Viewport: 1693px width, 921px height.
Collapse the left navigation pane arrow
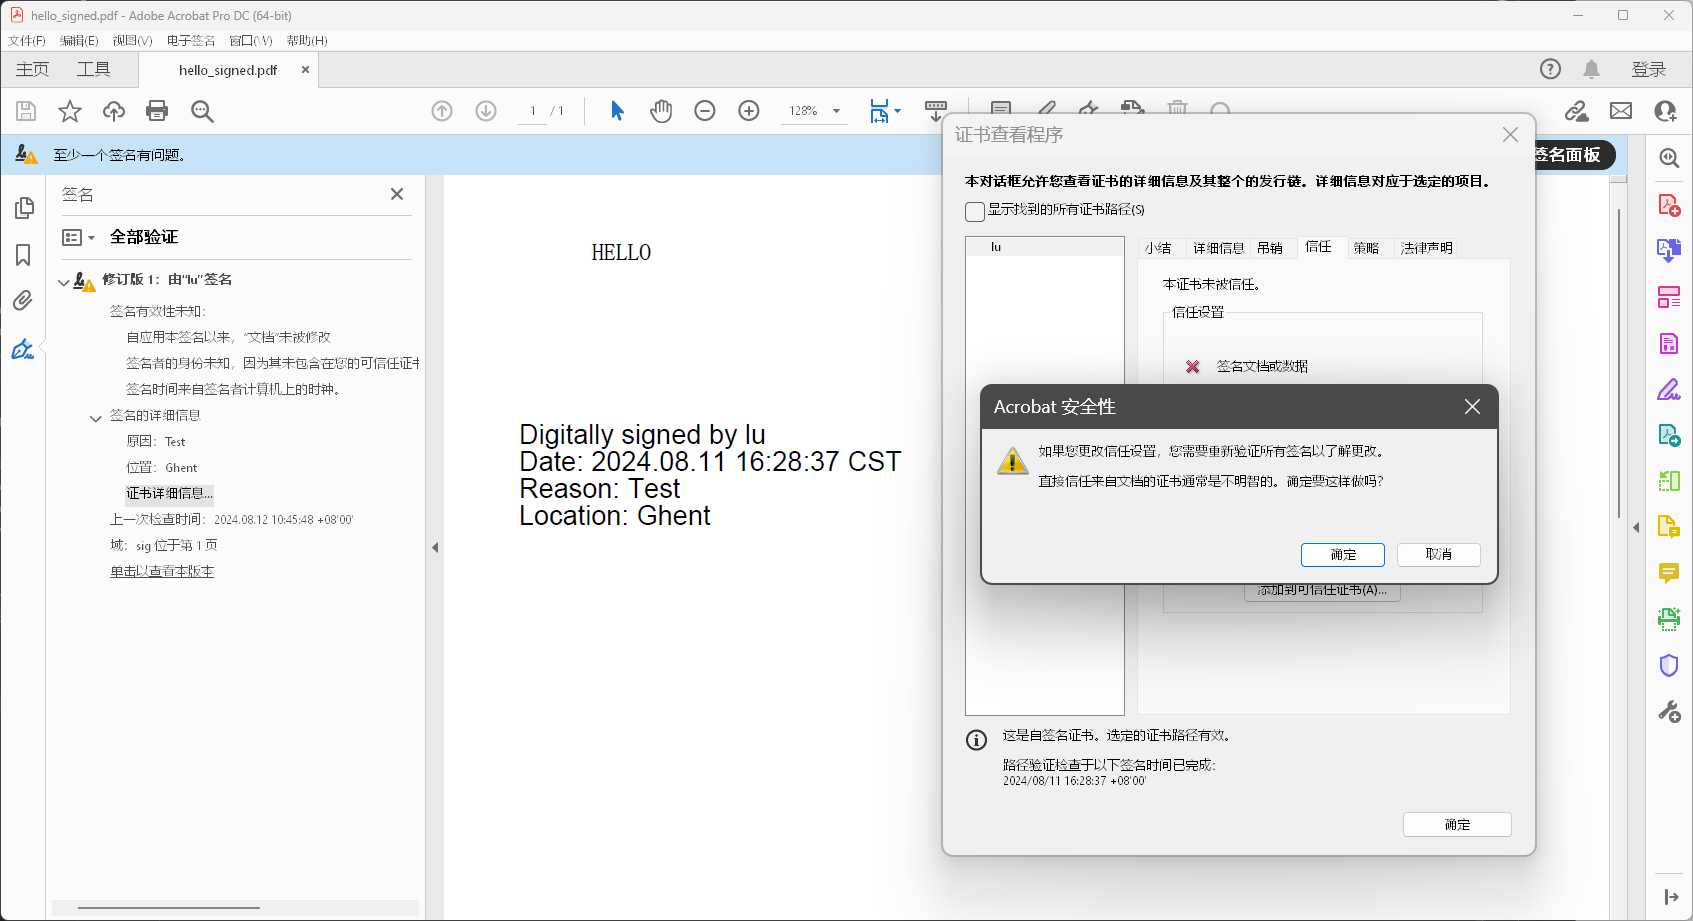pyautogui.click(x=435, y=547)
